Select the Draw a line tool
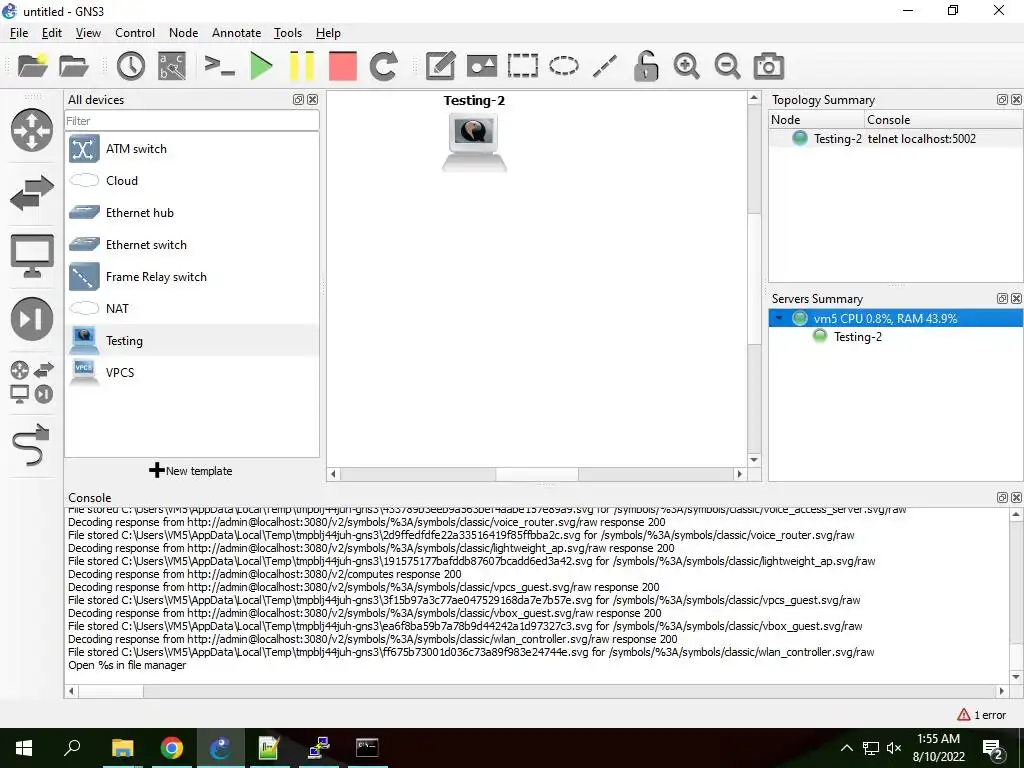The height and width of the screenshot is (768, 1024). [x=605, y=66]
